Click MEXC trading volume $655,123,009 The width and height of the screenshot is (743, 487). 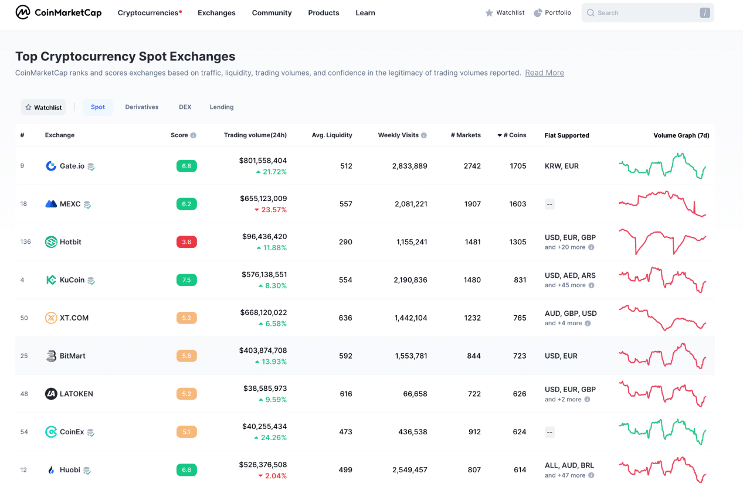(263, 198)
